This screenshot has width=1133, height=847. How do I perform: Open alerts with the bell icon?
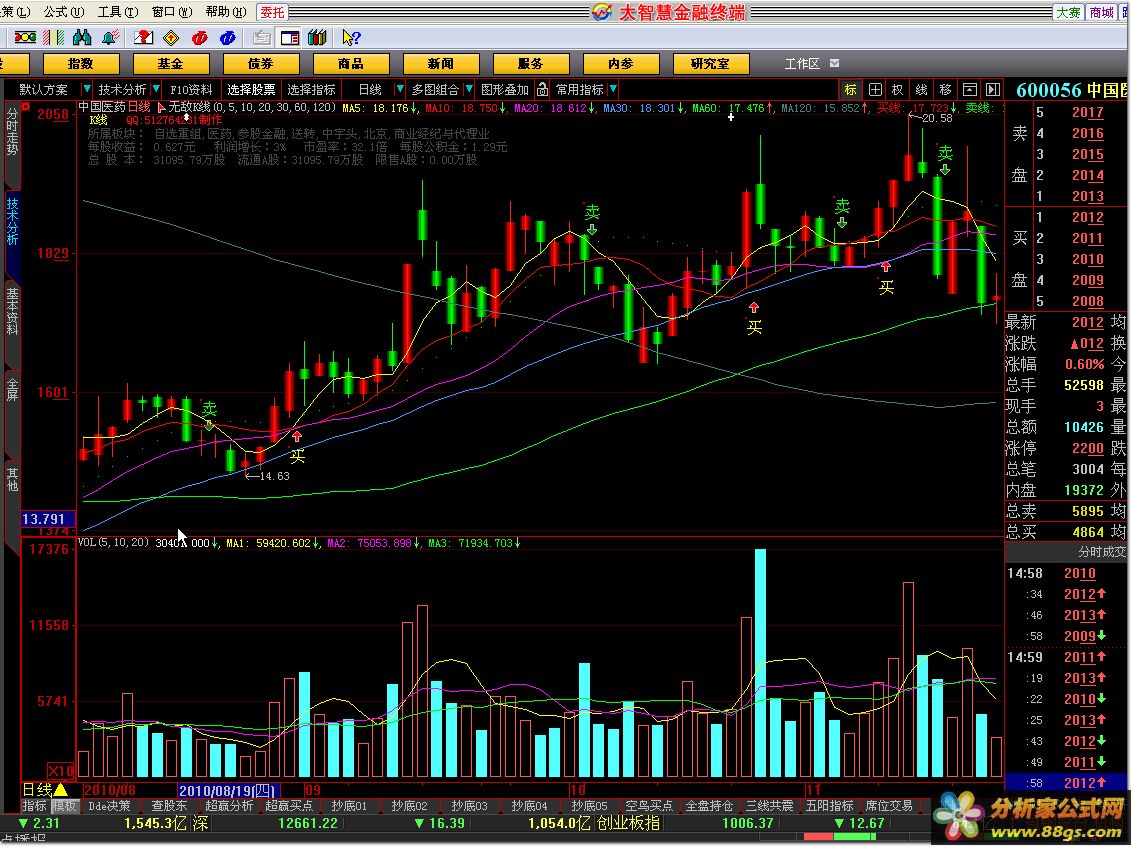point(111,38)
